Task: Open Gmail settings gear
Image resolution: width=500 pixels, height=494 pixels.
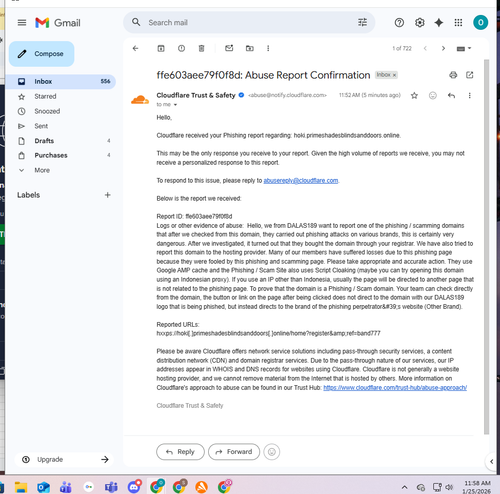Action: tap(419, 23)
